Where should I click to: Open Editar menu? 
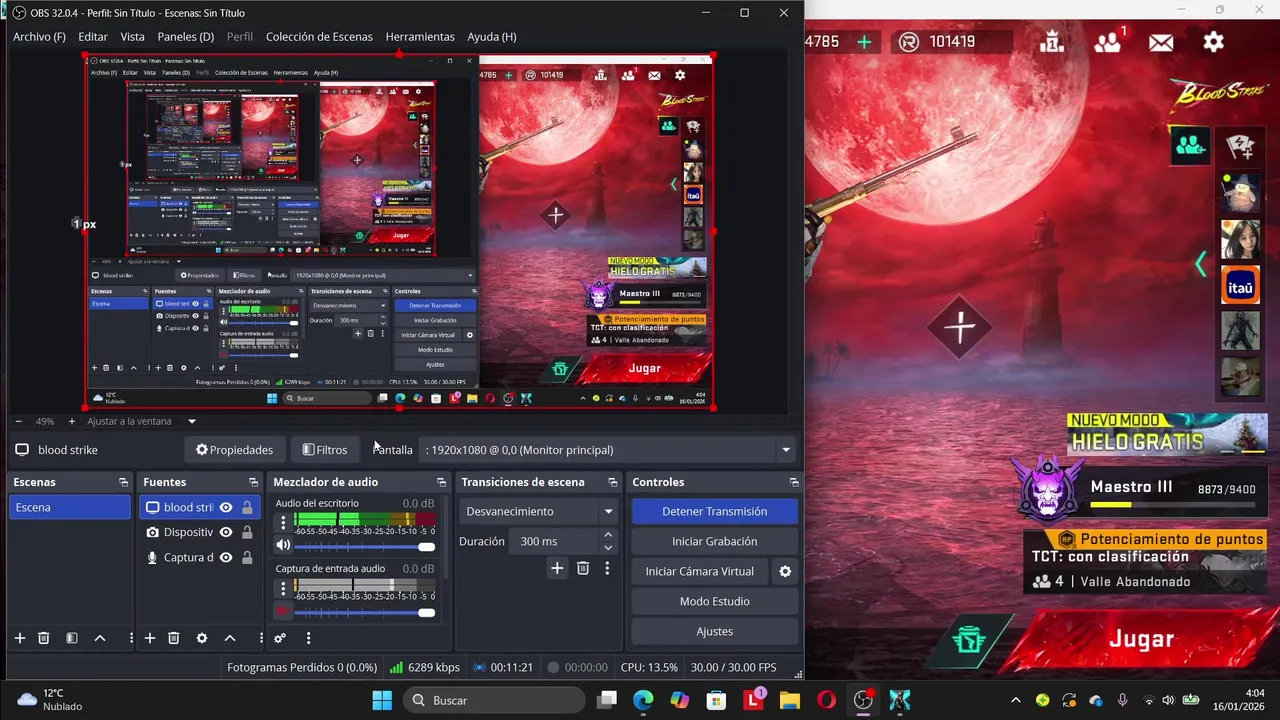pyautogui.click(x=93, y=36)
